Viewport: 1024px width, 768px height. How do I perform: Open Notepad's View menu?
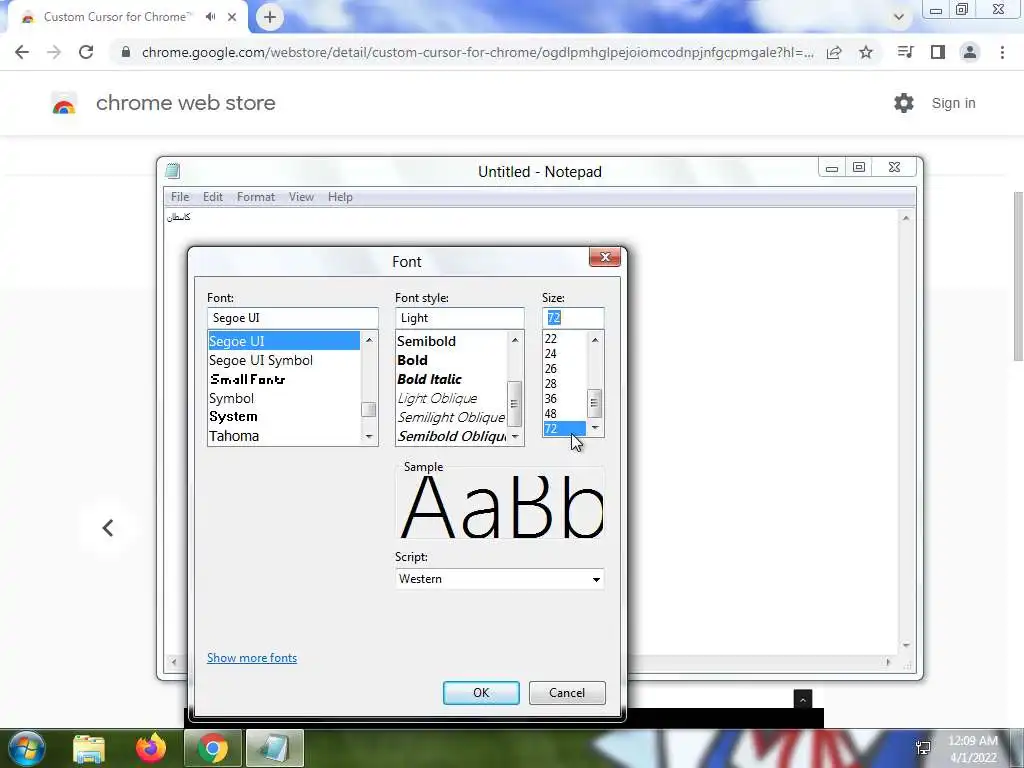[301, 197]
